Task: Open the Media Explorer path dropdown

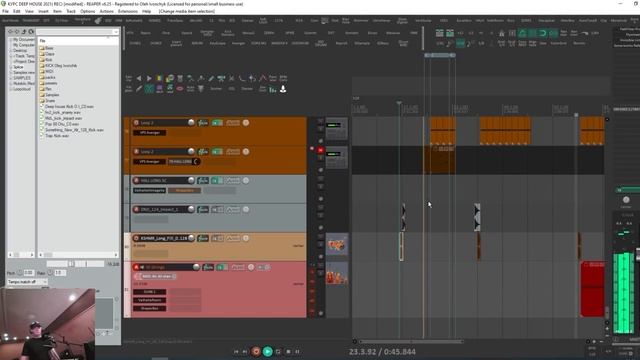Action: (116, 32)
